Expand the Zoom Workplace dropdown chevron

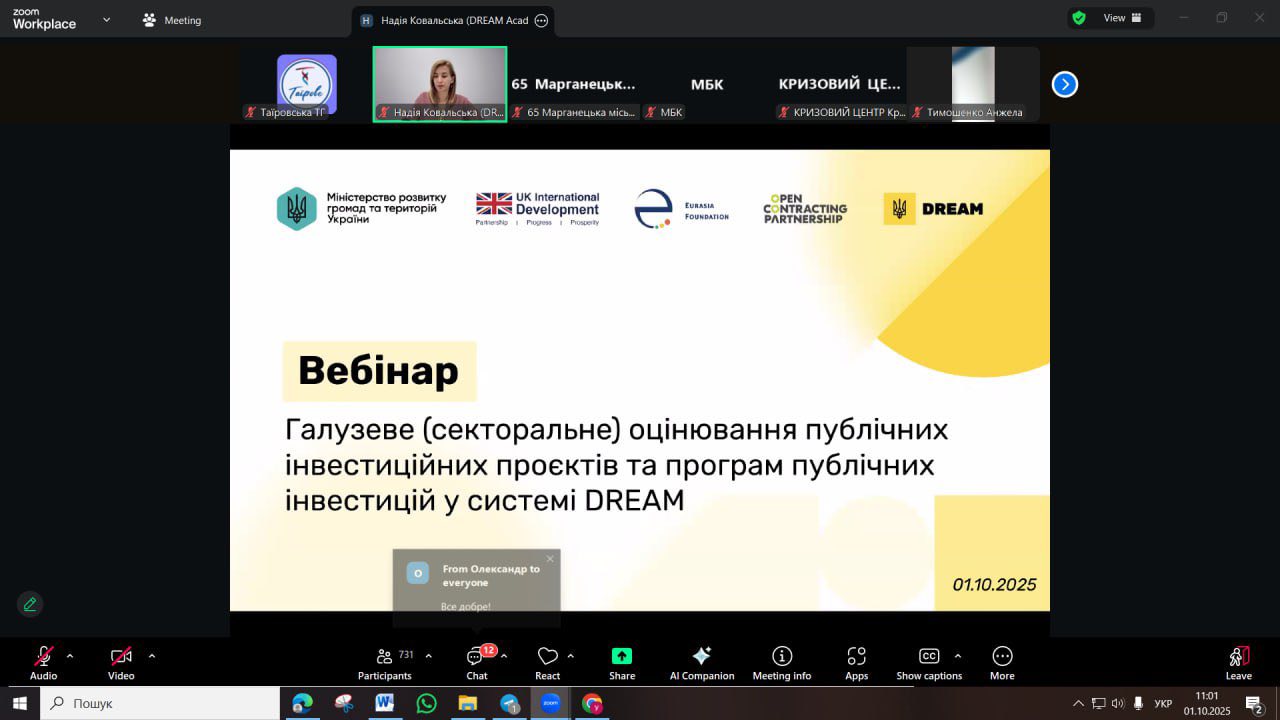106,19
